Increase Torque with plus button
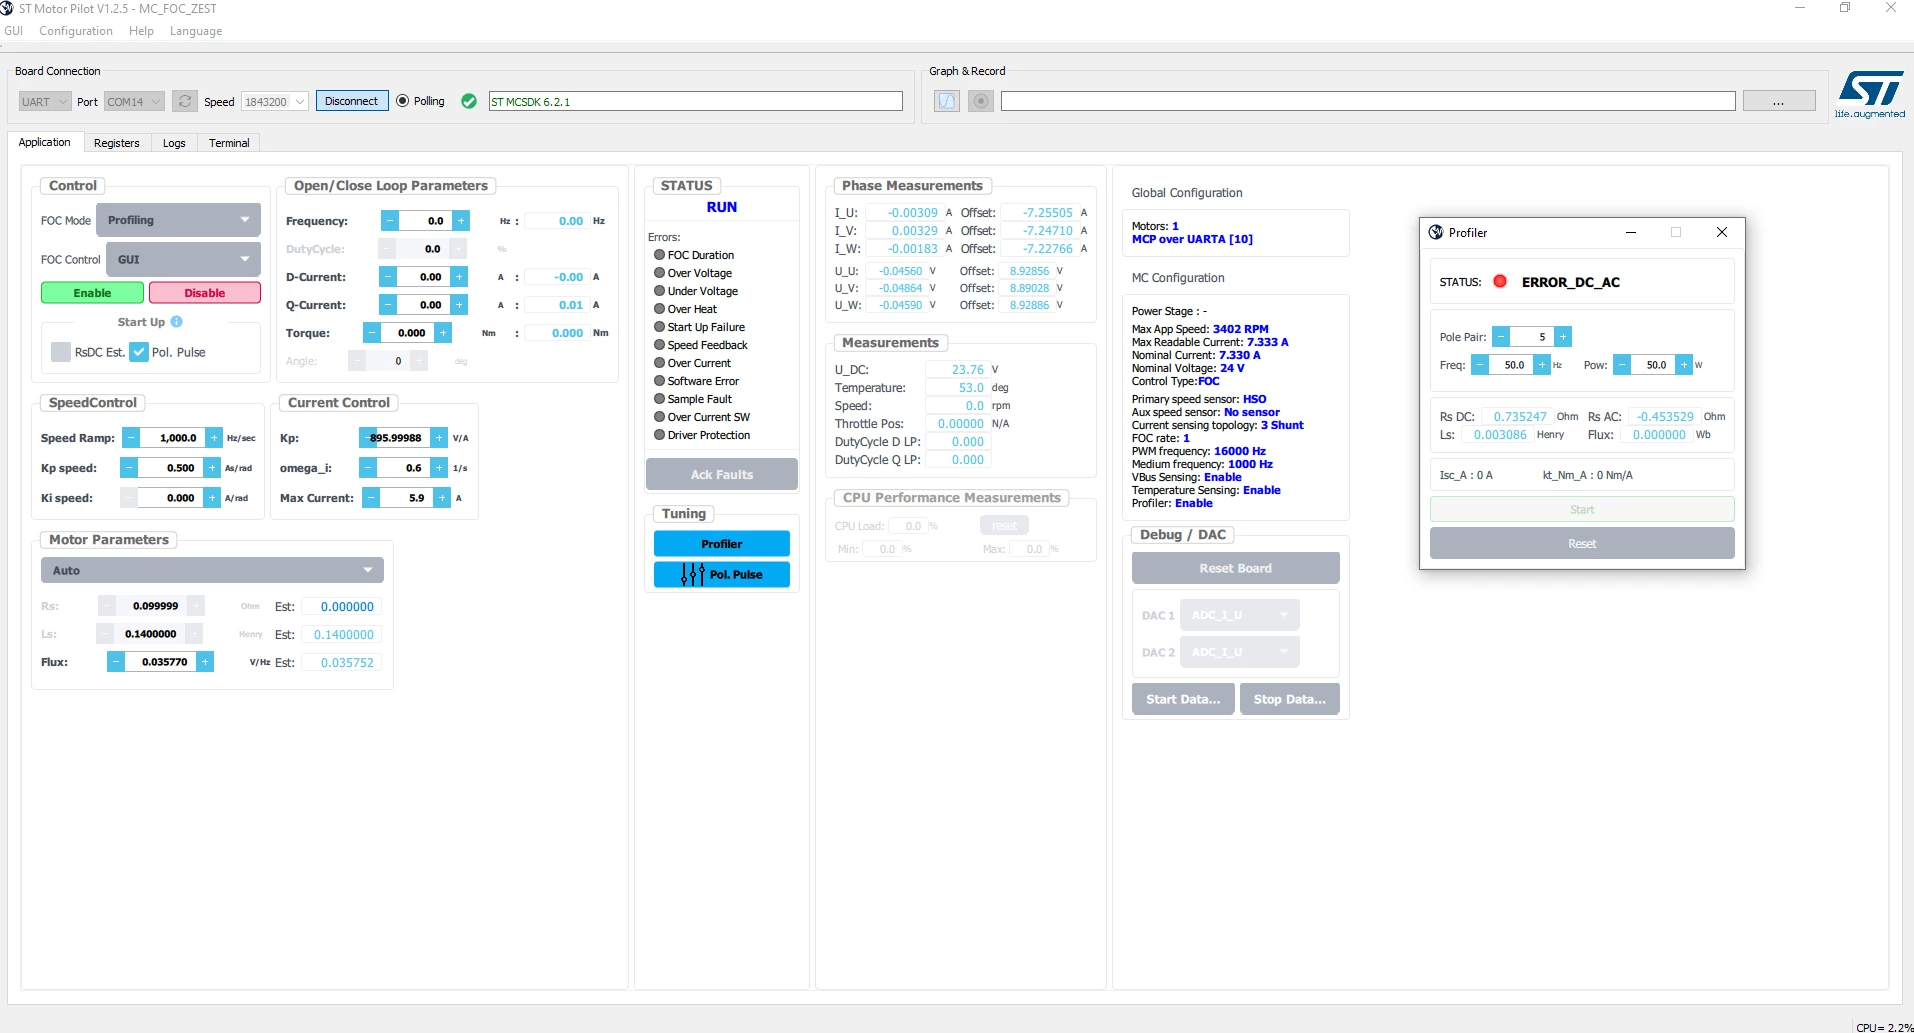 (x=443, y=333)
